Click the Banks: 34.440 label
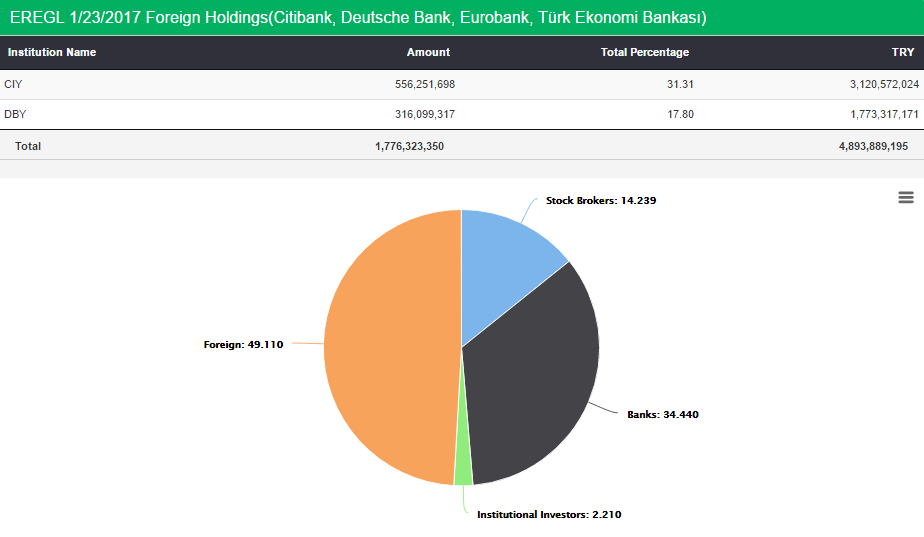This screenshot has height=537, width=924. [x=662, y=414]
